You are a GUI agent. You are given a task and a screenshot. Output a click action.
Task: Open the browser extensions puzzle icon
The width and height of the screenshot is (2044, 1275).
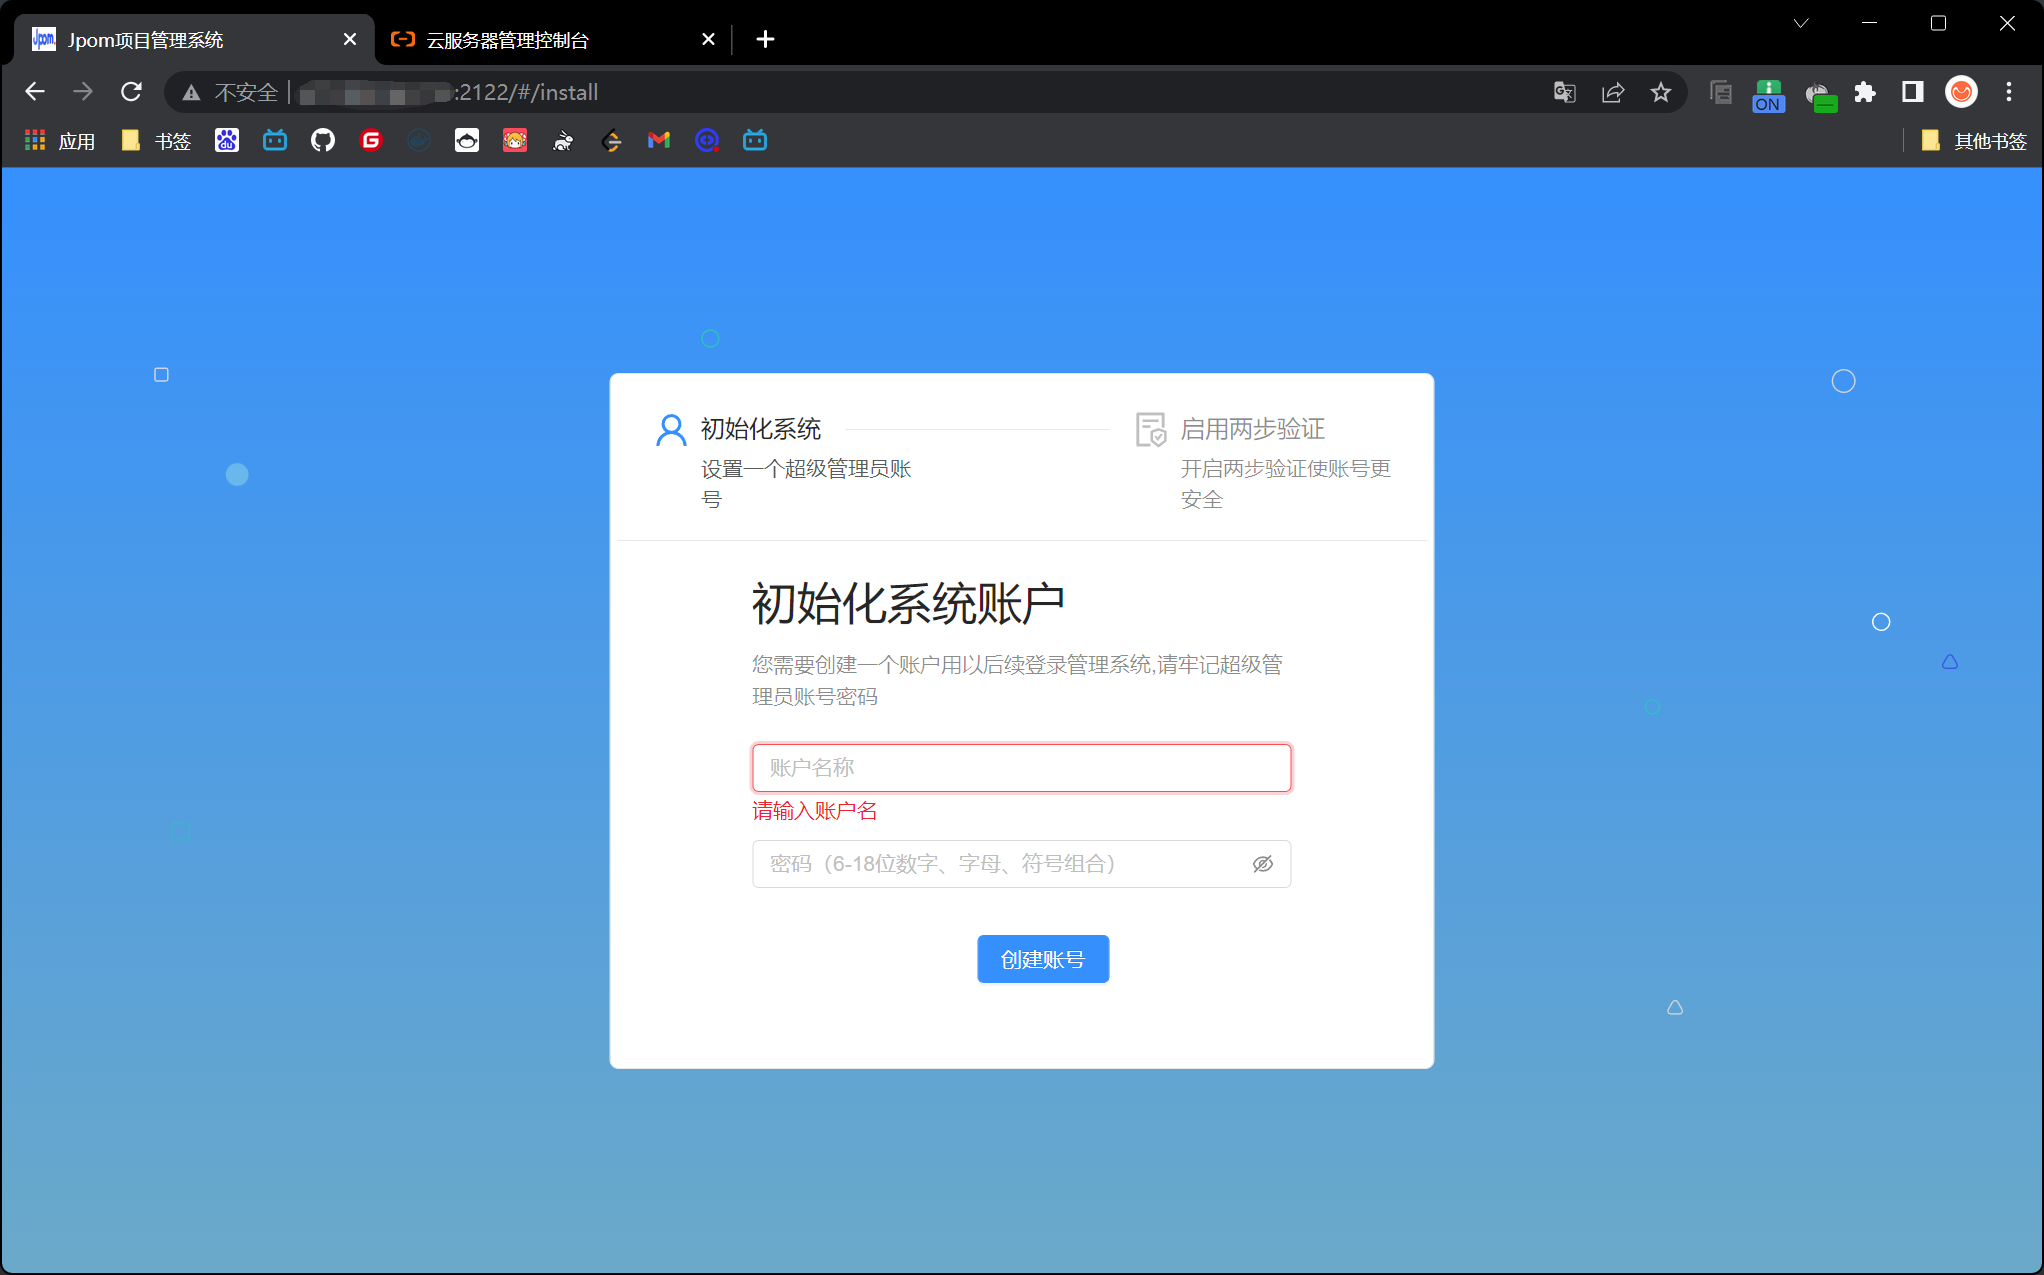(1865, 92)
